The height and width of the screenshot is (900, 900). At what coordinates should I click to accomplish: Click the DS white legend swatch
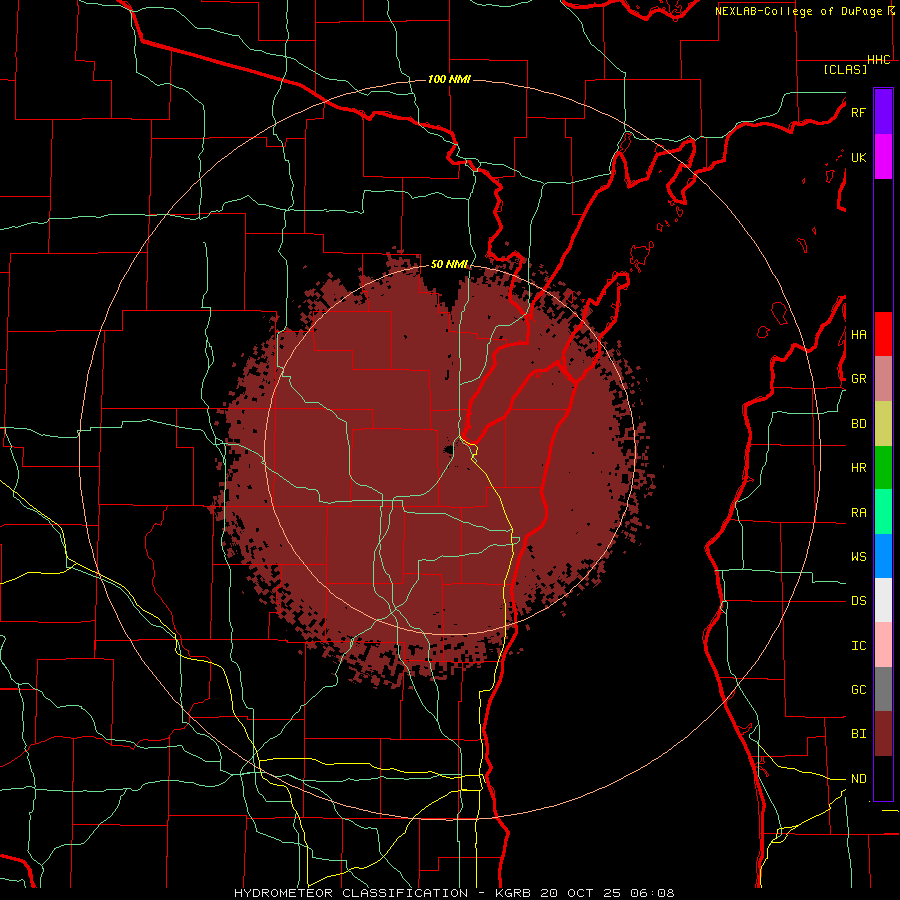(883, 600)
